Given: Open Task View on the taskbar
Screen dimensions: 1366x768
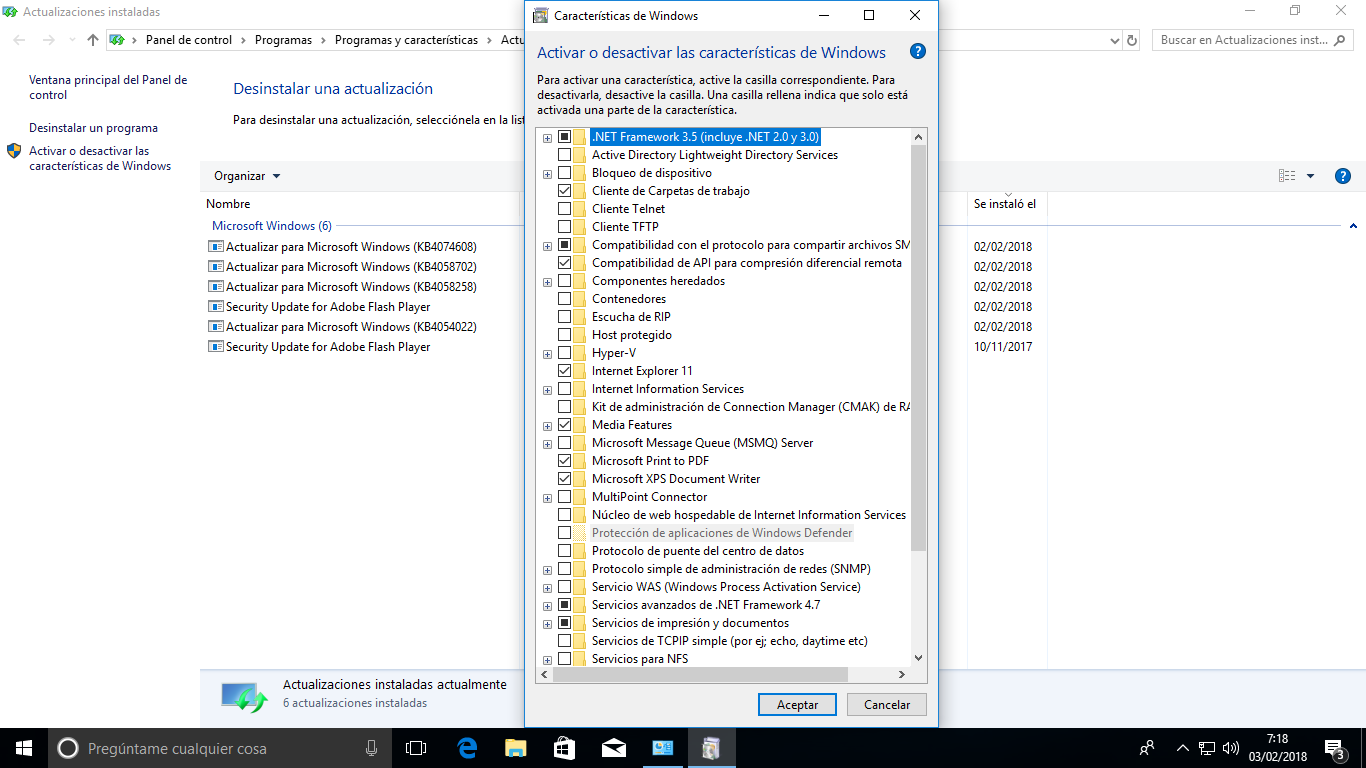Looking at the screenshot, I should 416,748.
